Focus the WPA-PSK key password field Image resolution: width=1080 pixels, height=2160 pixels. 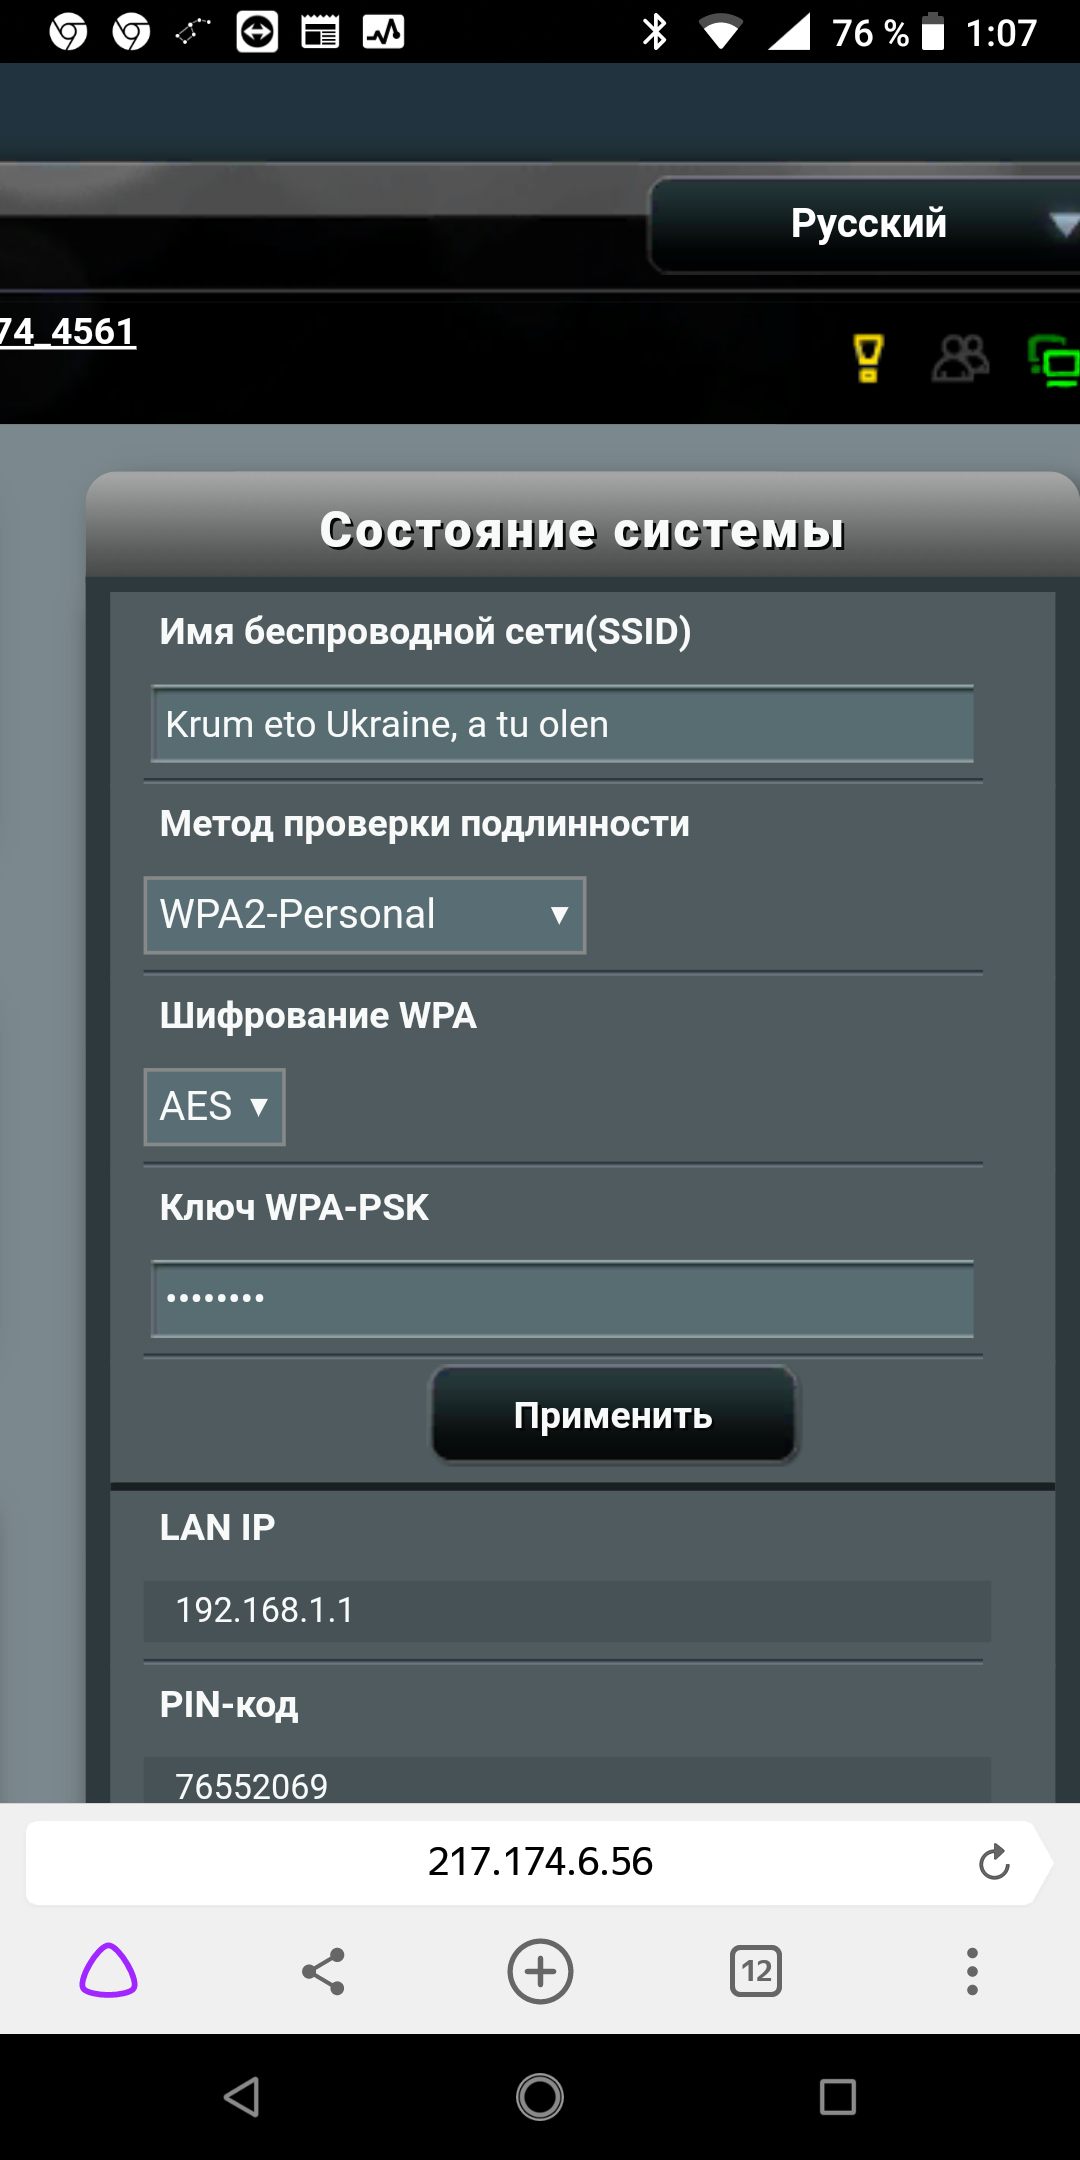(x=562, y=1299)
